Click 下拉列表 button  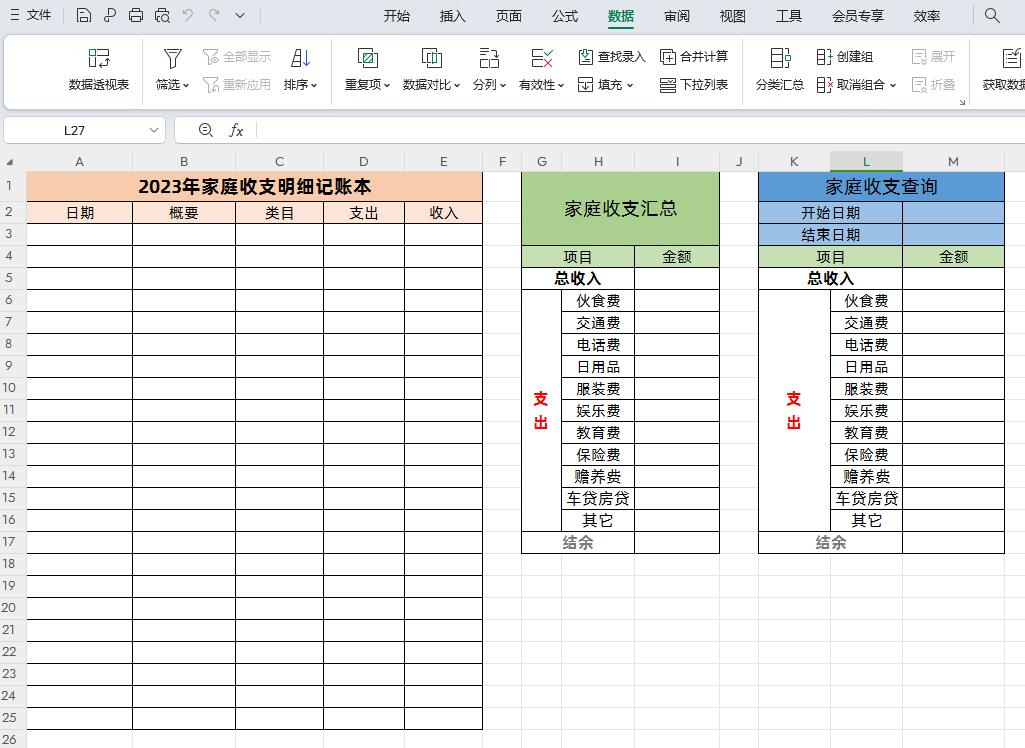(x=694, y=84)
